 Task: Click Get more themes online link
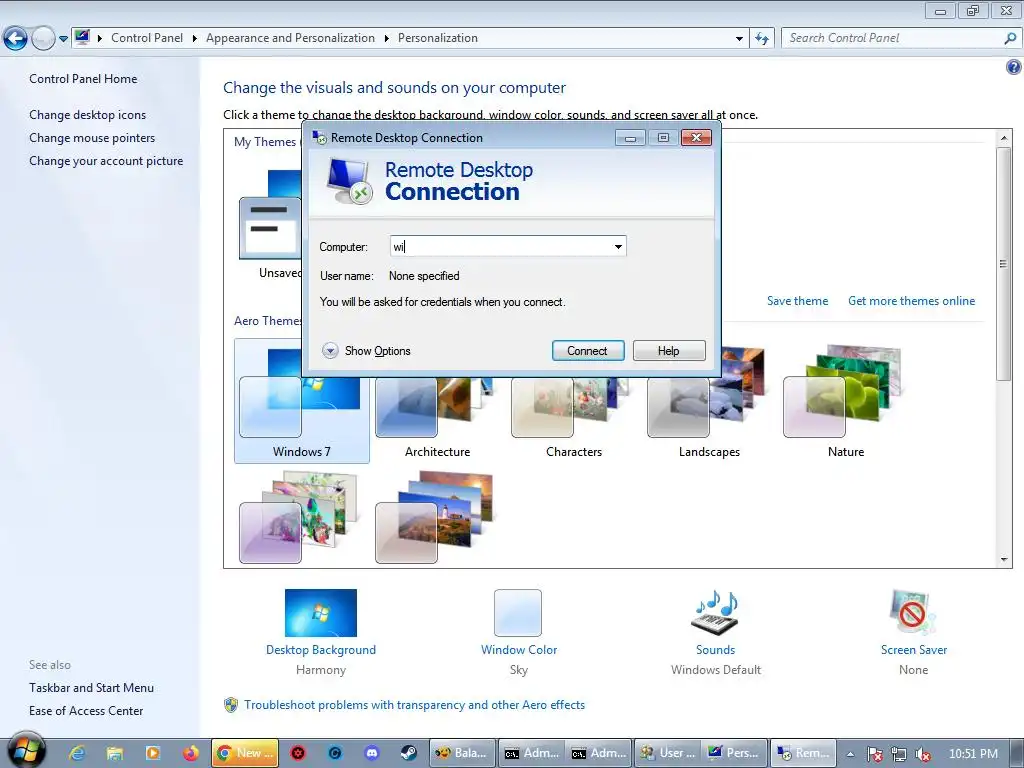911,301
